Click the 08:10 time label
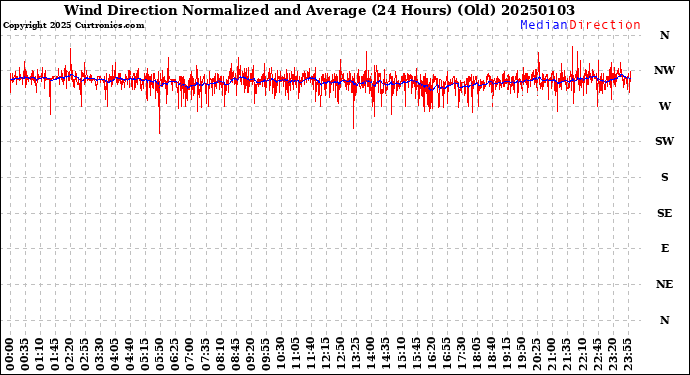The image size is (690, 375). pyautogui.click(x=220, y=354)
